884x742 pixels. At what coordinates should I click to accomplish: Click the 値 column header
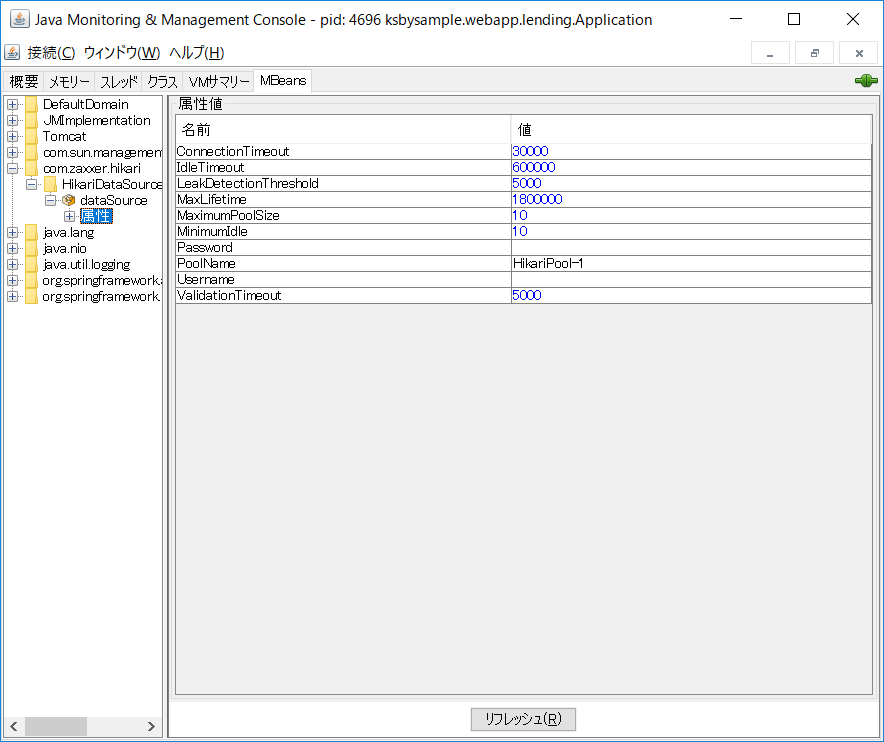coord(691,130)
